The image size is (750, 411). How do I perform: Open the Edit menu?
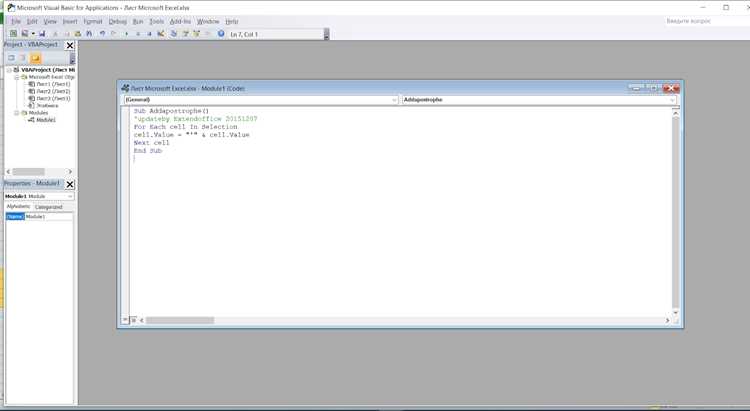(x=32, y=22)
